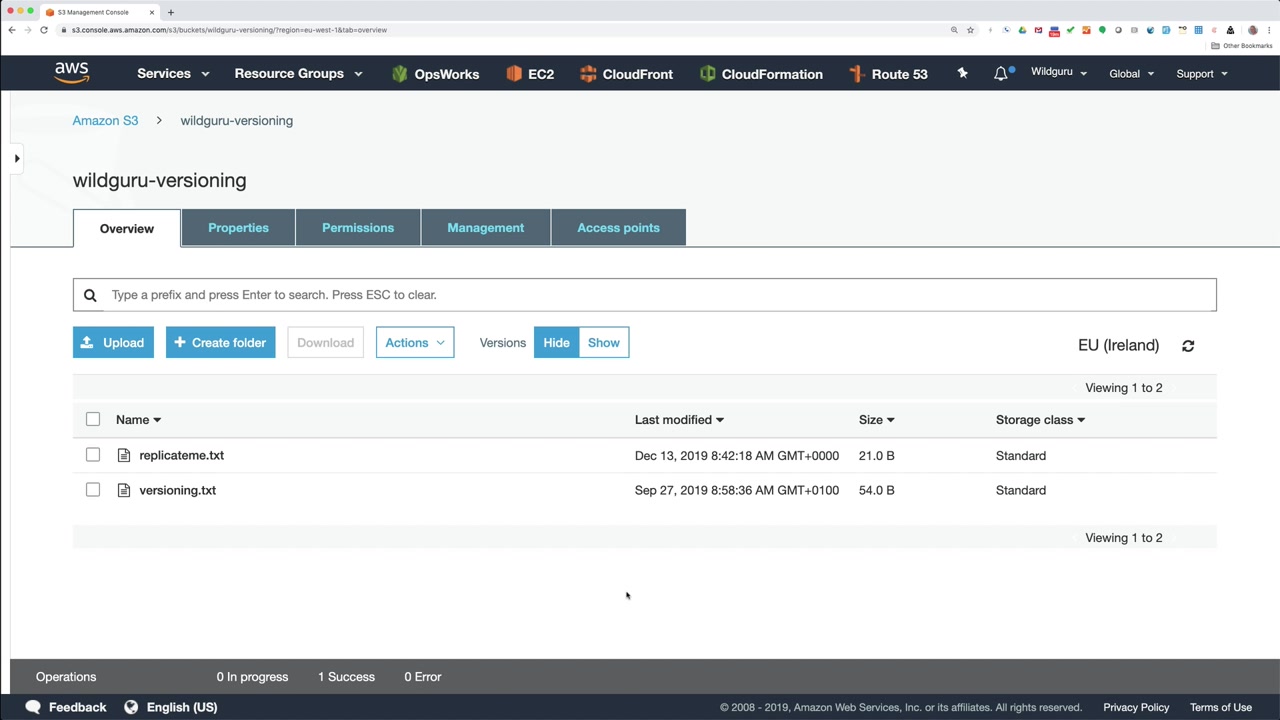Switch to the Properties tab
This screenshot has height=720, width=1280.
[238, 228]
